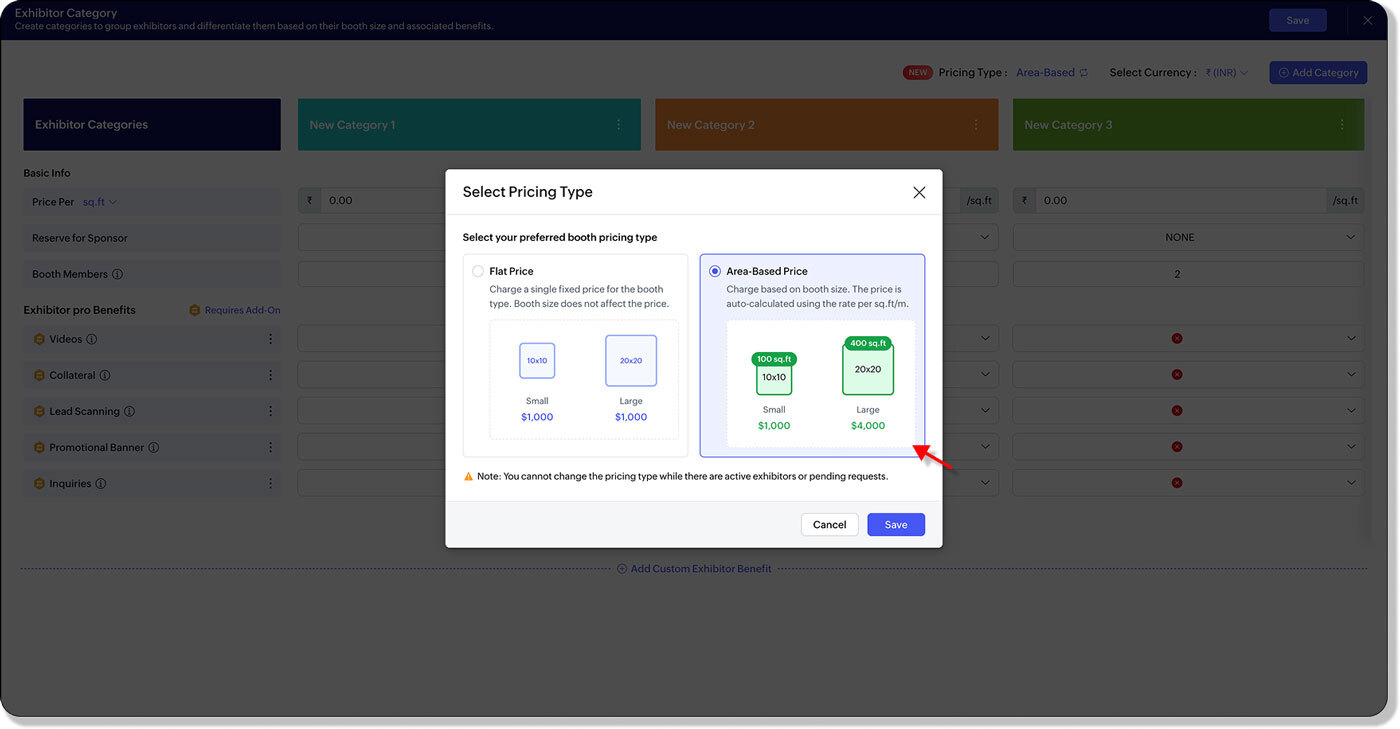Click the add-on icon before Lead Scanning
This screenshot has height=729, width=1400.
(x=40, y=411)
